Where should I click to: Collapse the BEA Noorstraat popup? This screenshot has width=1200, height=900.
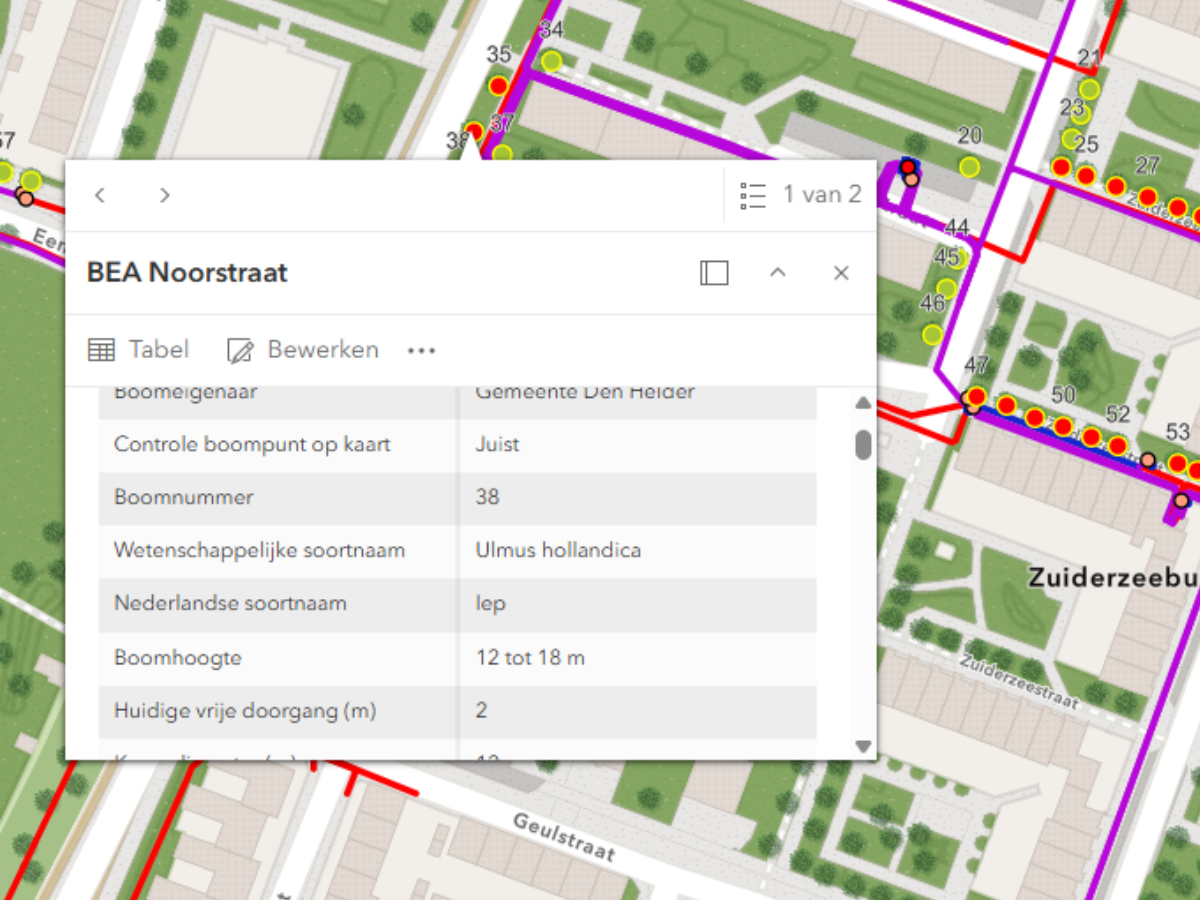click(778, 273)
